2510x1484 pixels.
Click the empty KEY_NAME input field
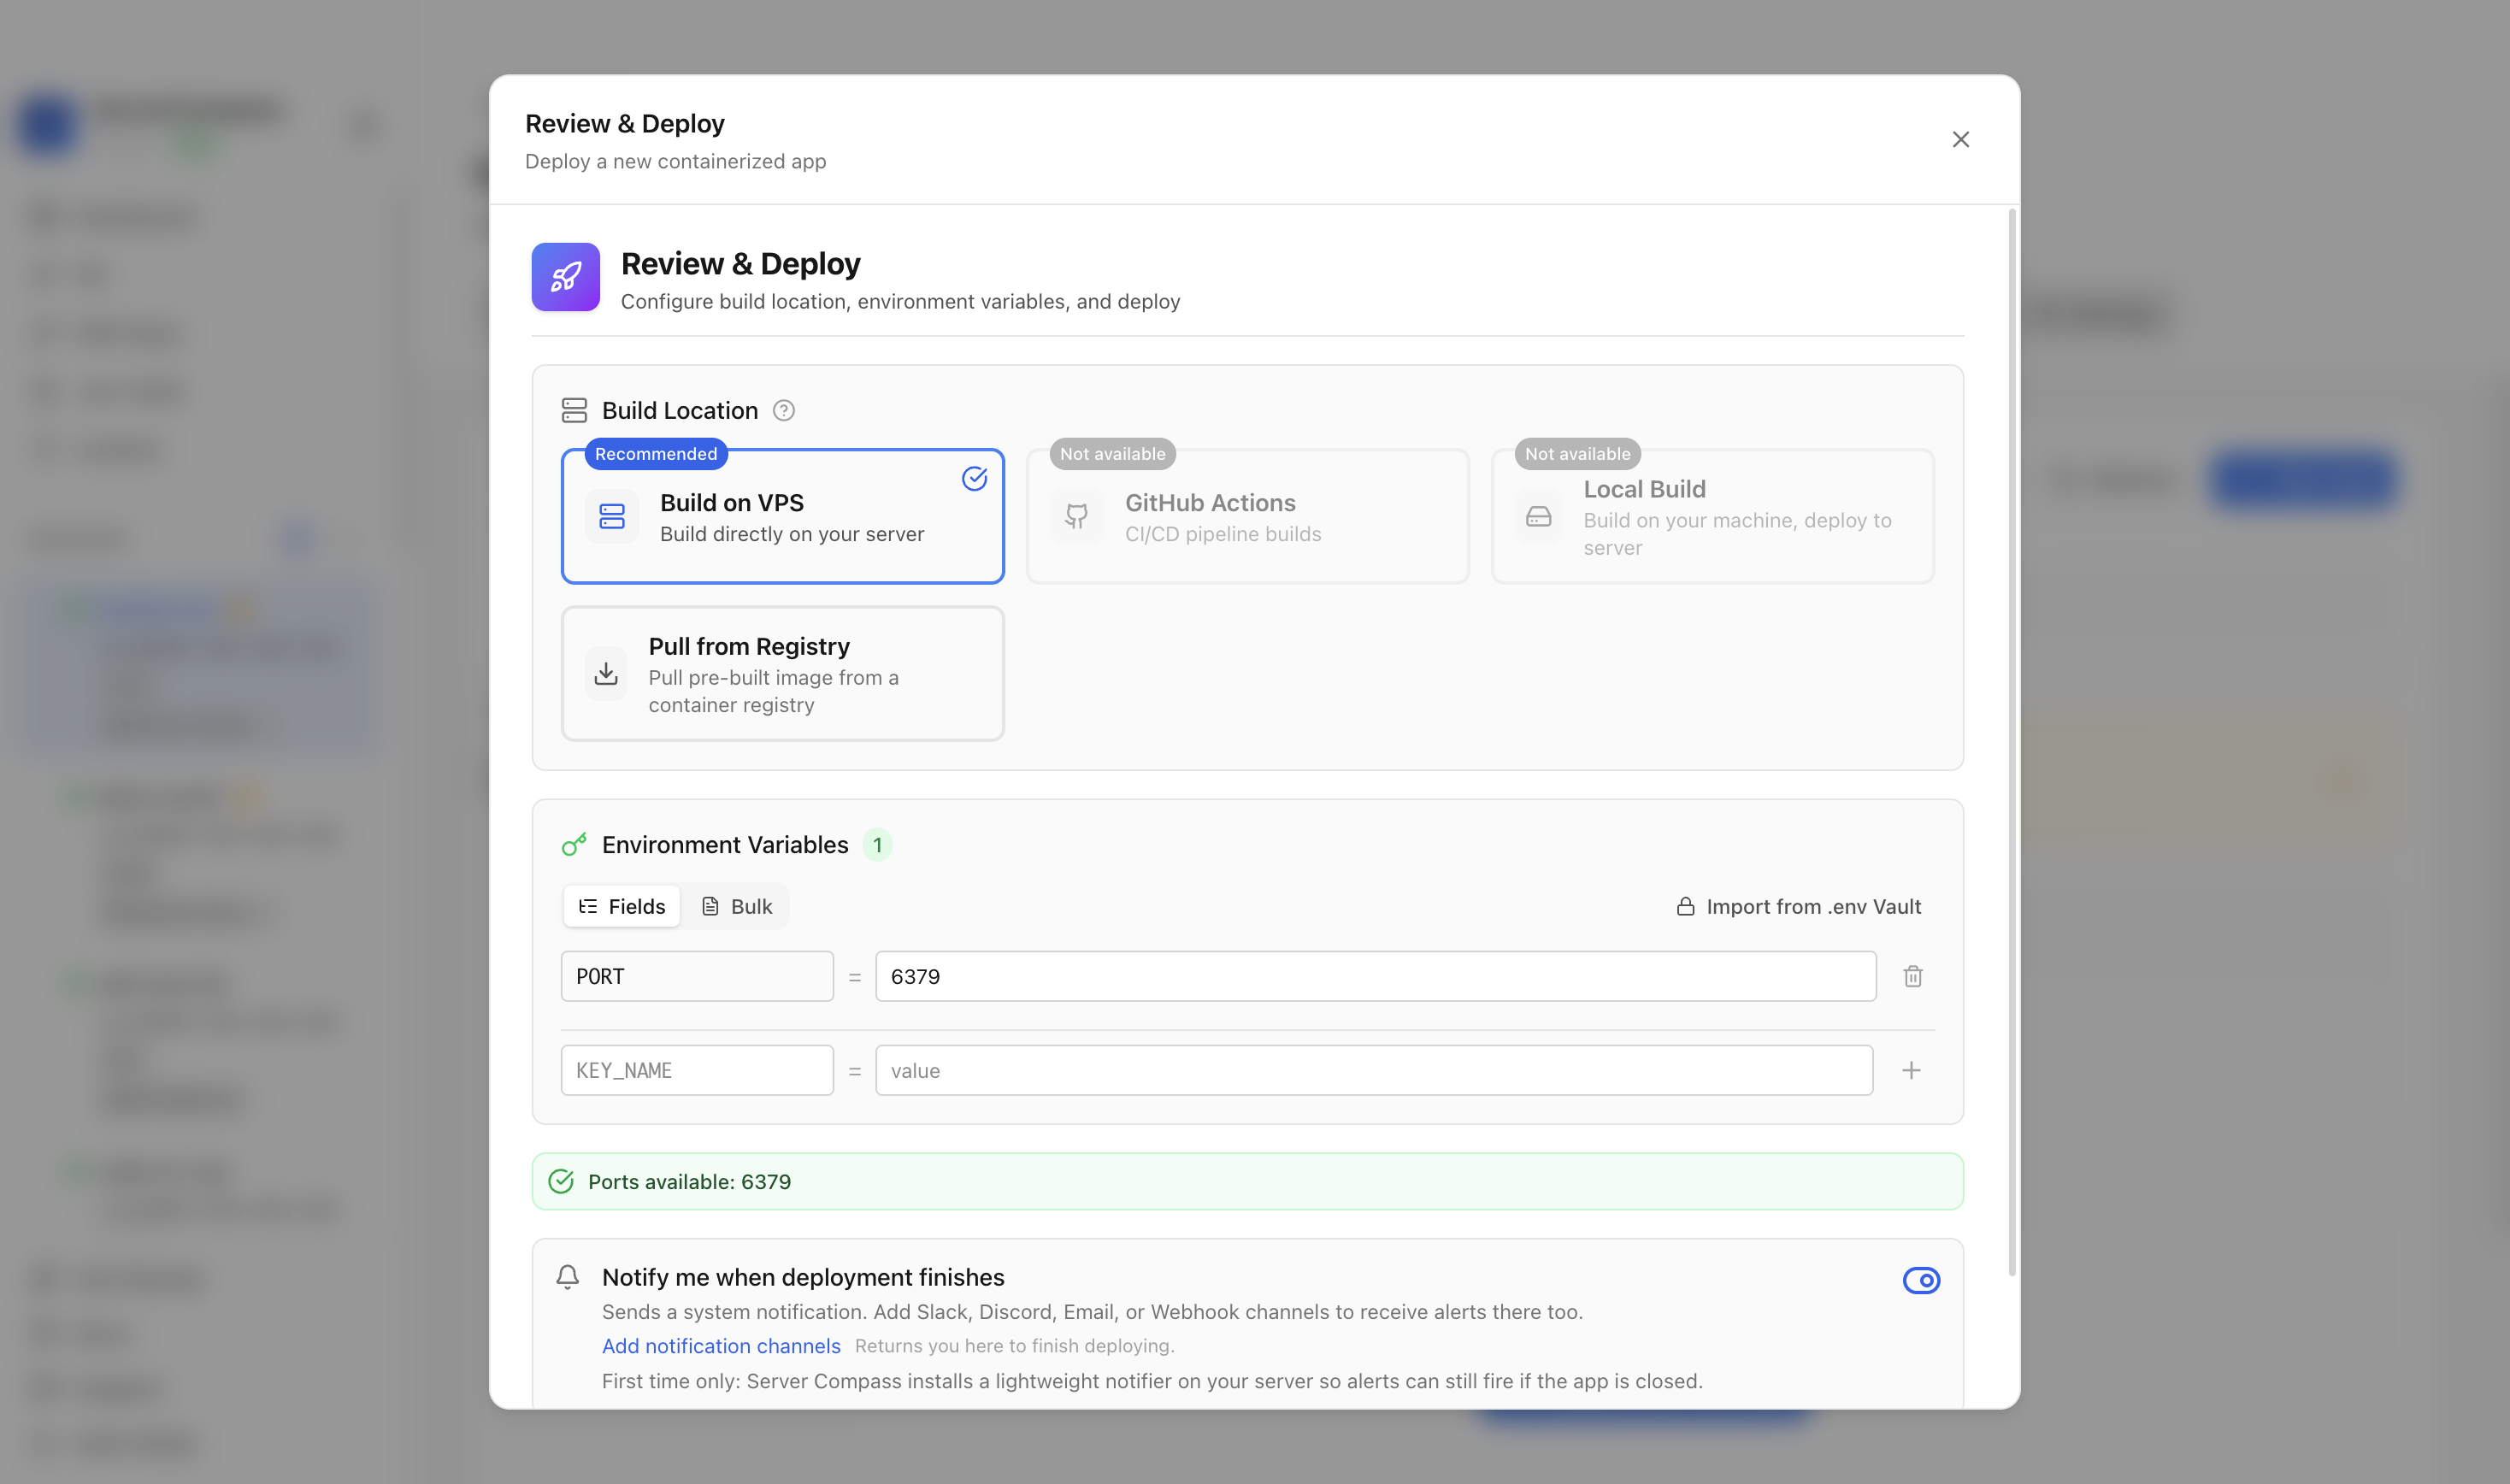coord(697,1070)
